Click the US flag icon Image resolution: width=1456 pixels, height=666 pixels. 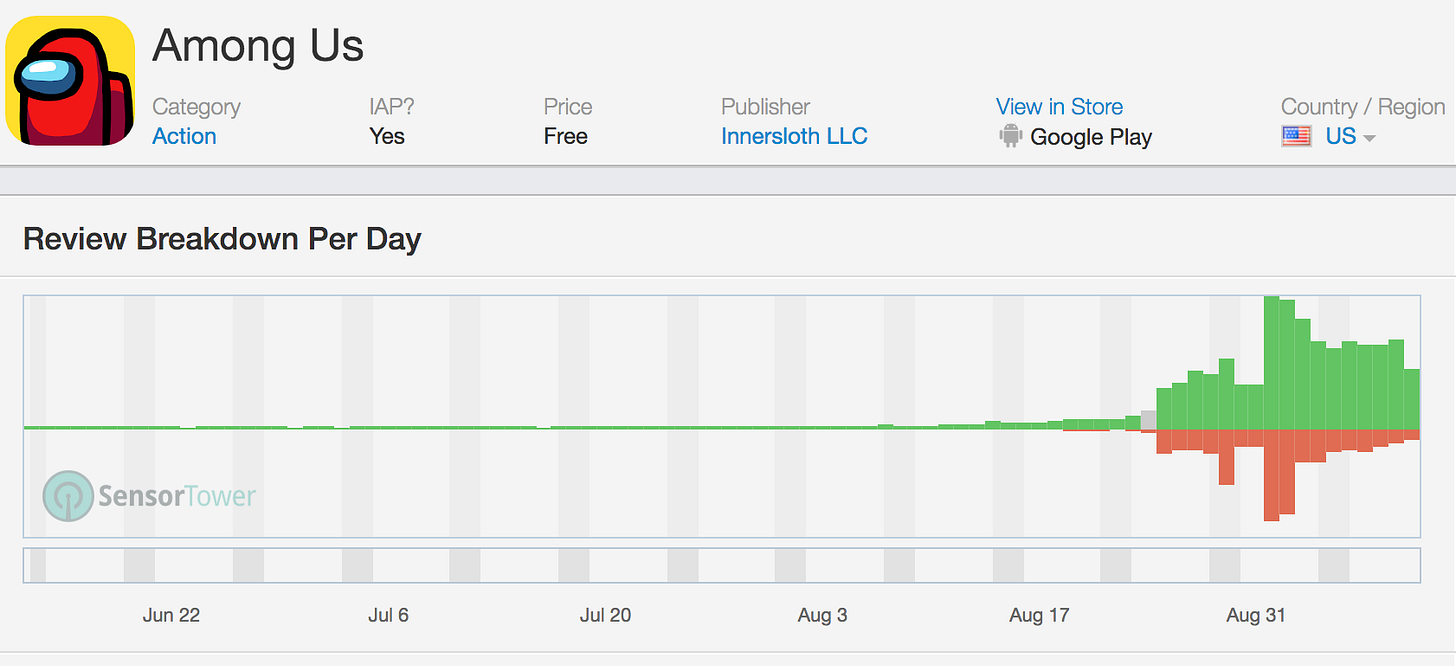pos(1296,137)
